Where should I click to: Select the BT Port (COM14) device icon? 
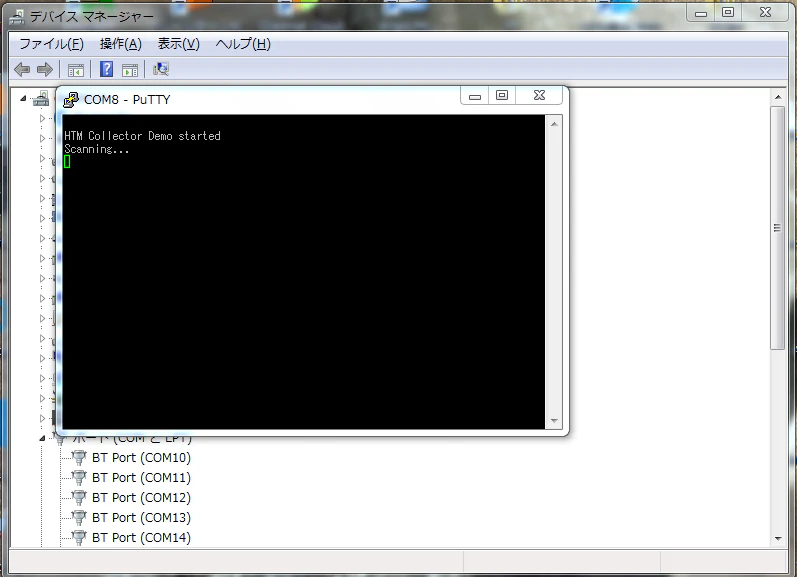click(x=79, y=537)
